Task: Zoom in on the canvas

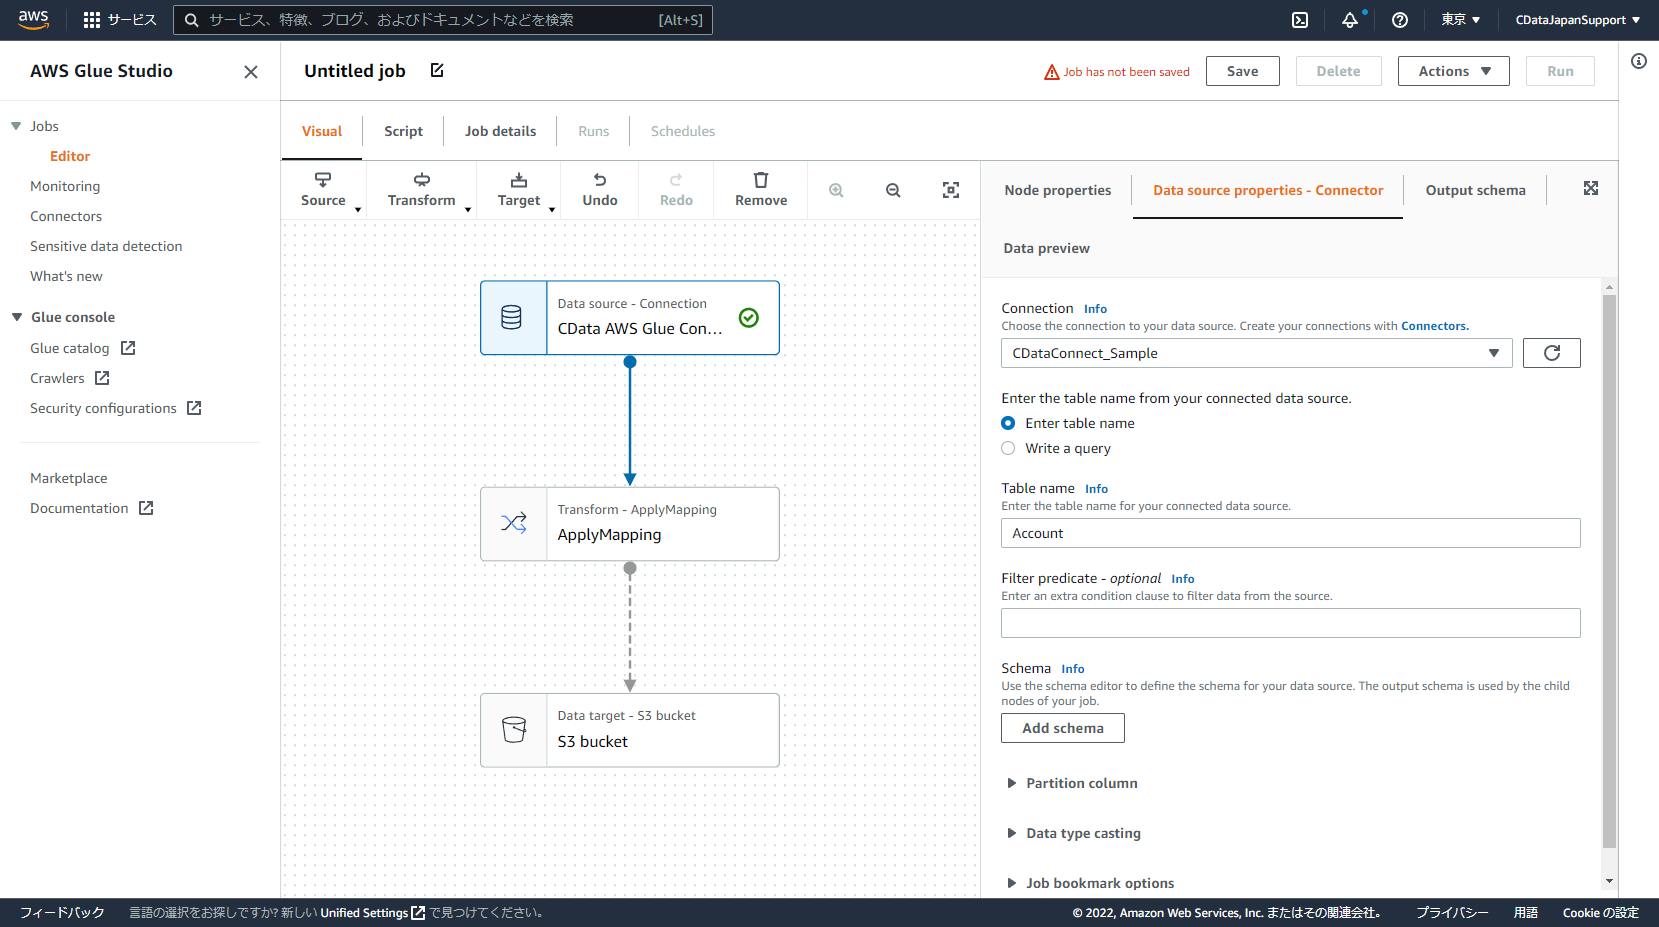Action: tap(836, 190)
